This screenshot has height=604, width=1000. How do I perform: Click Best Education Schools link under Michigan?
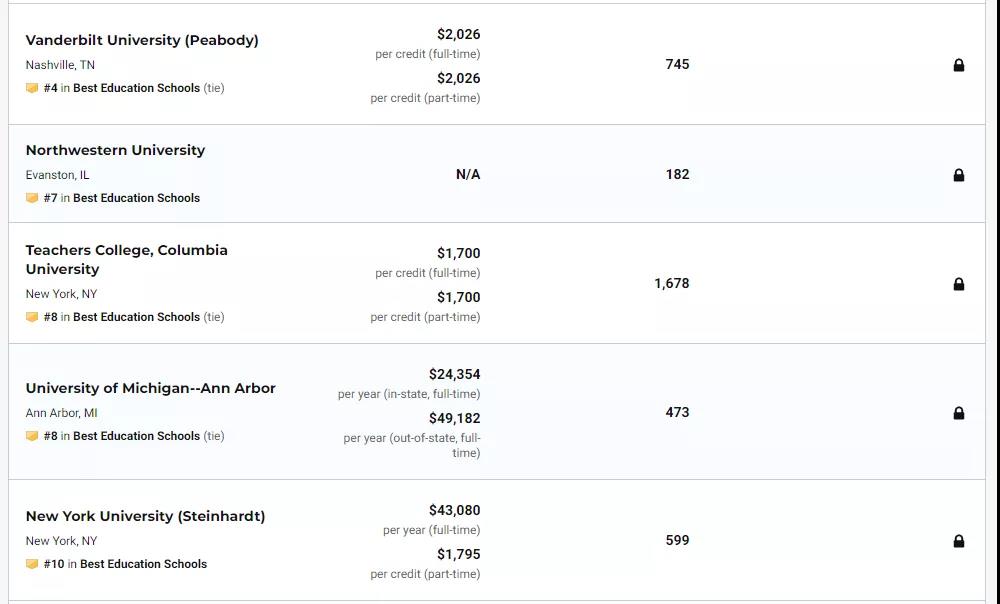[x=136, y=436]
